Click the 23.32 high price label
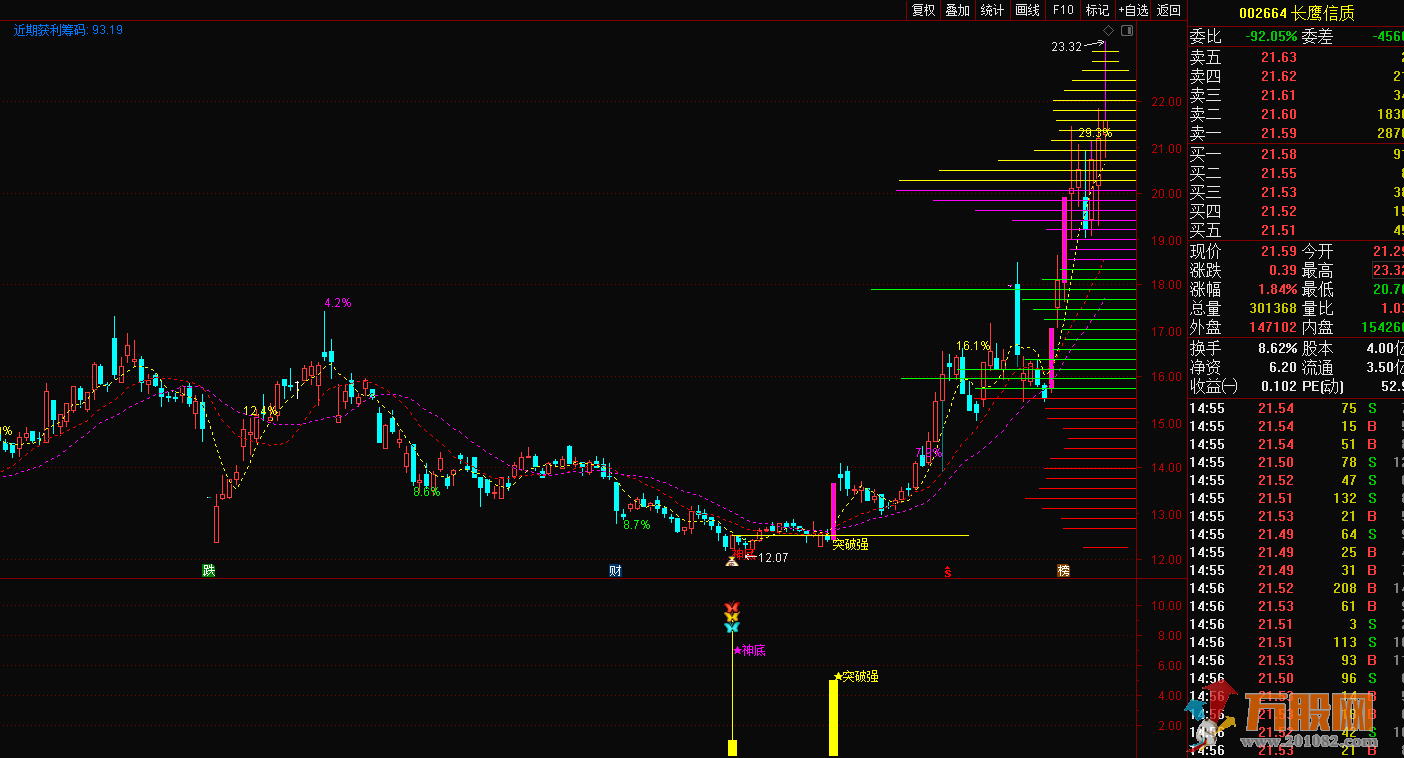Screen dimensions: 1404x758 pos(1067,47)
